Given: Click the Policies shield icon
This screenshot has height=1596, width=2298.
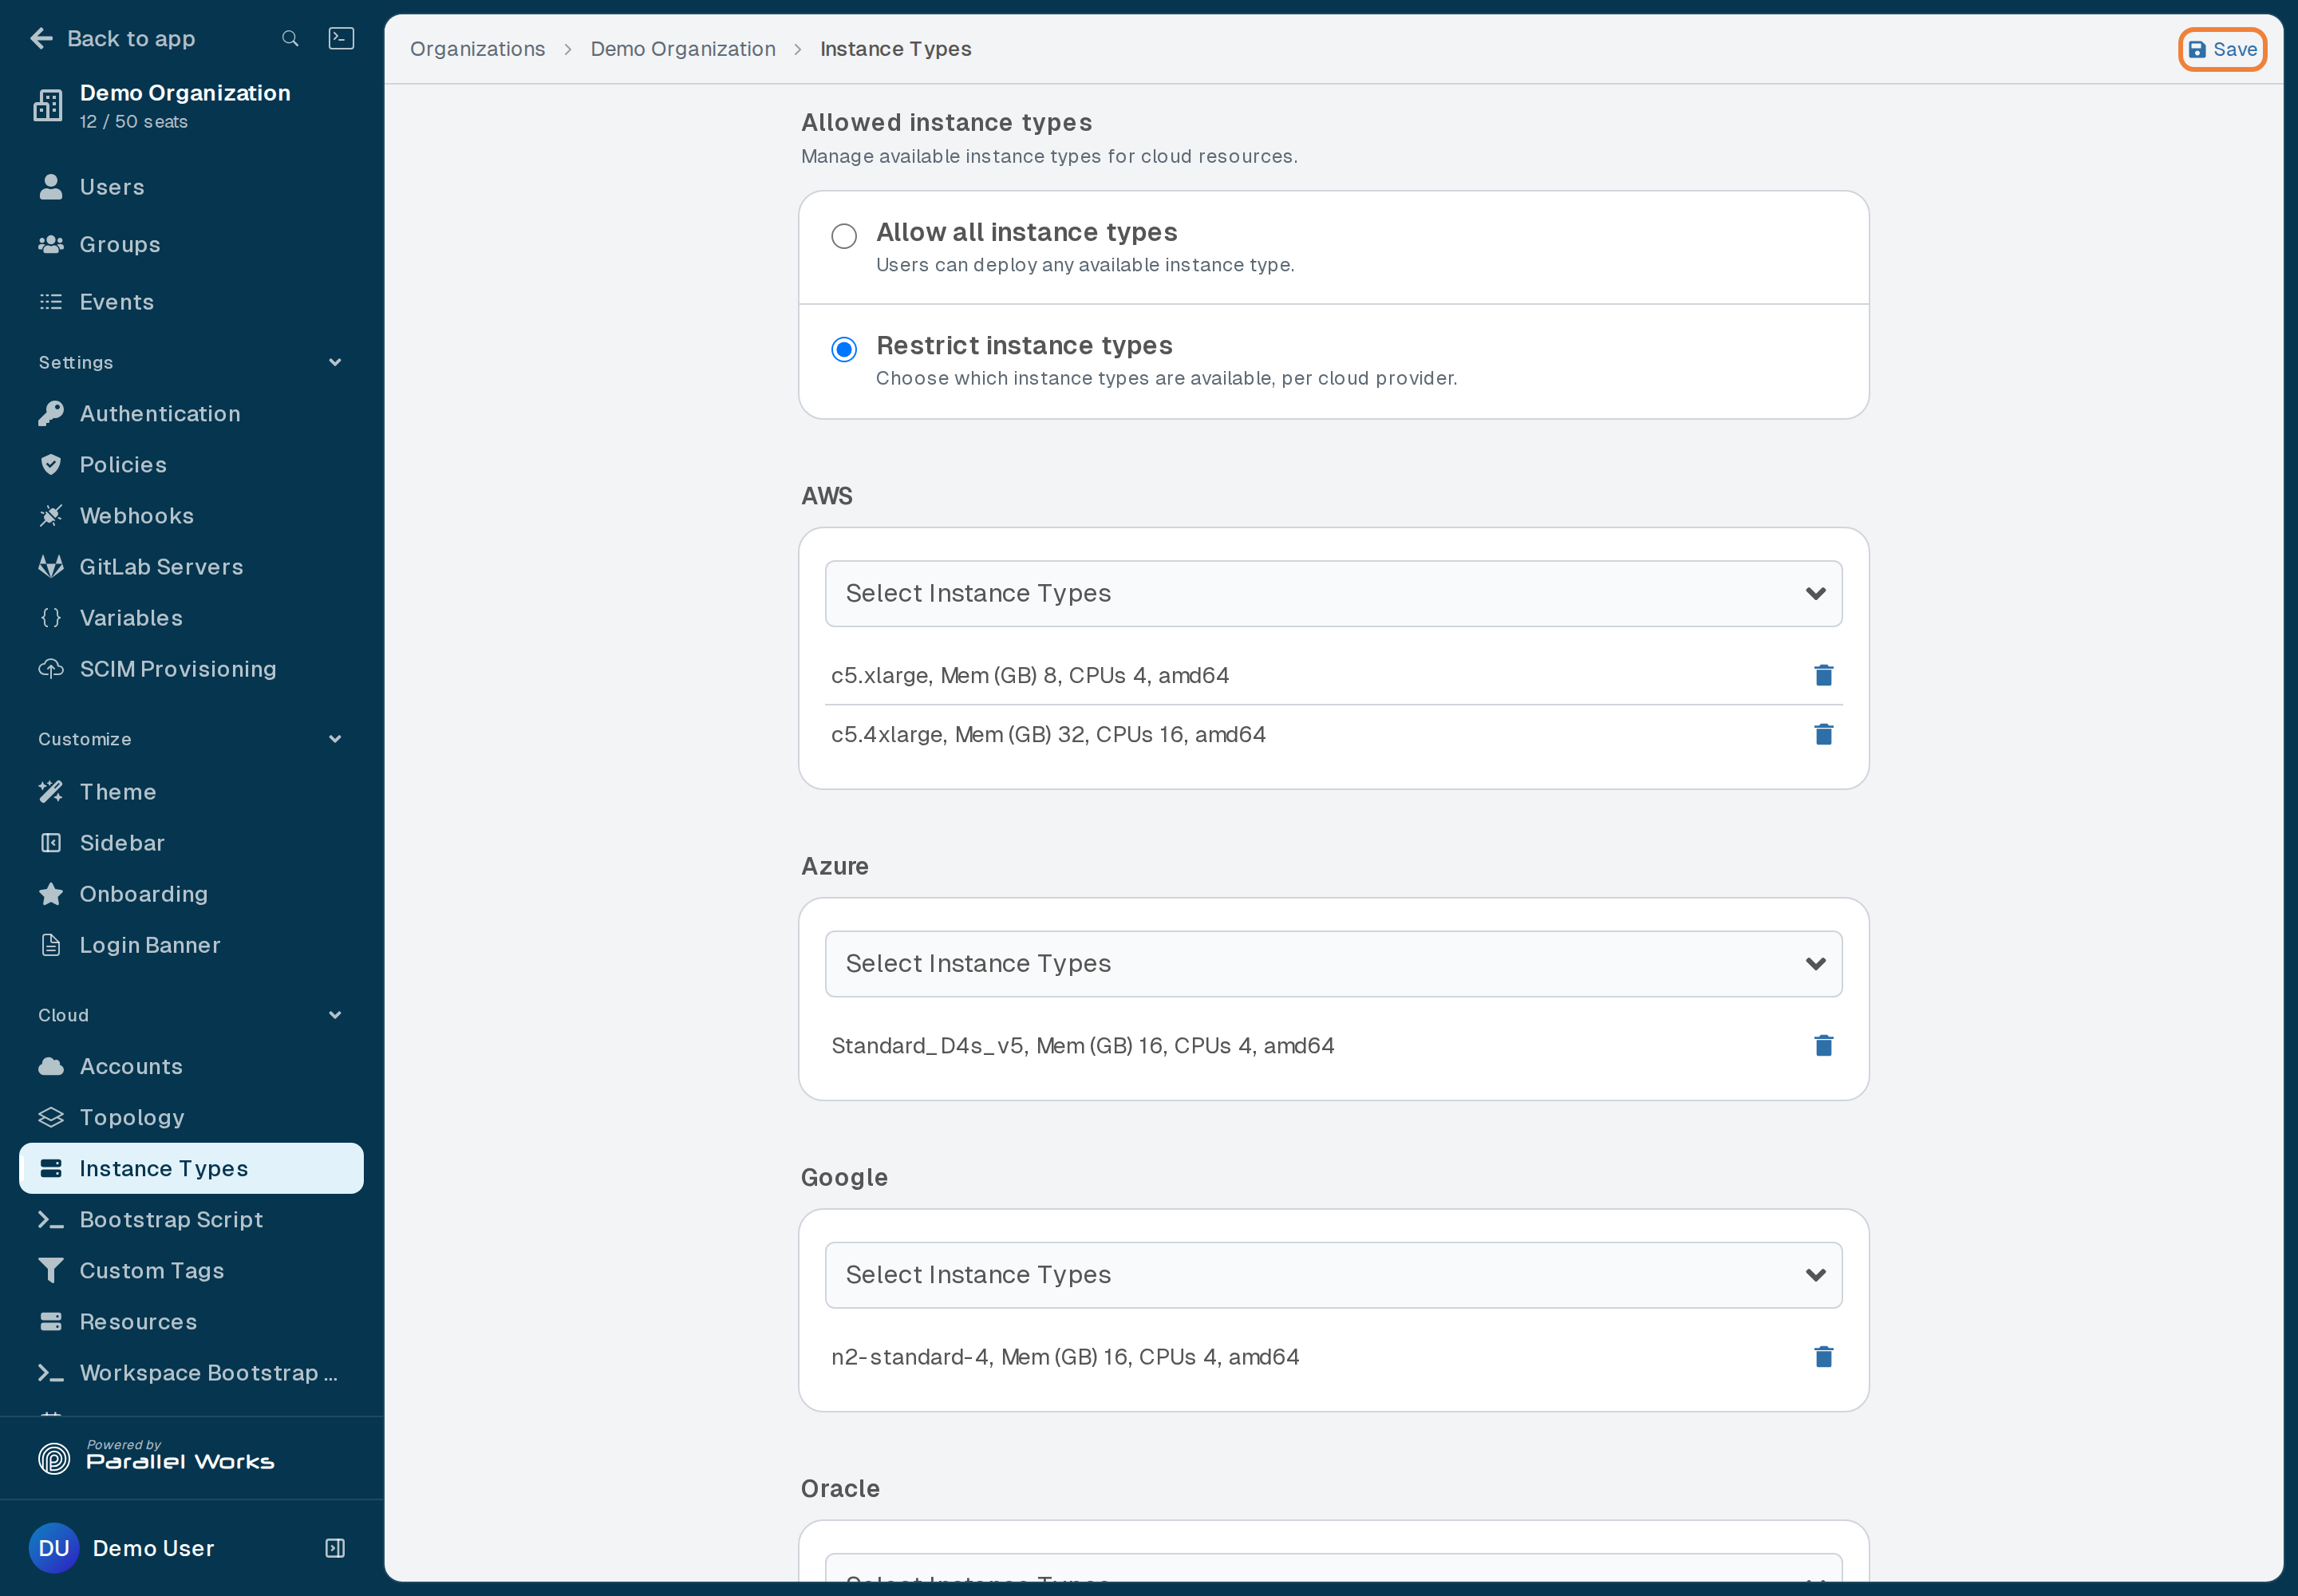Looking at the screenshot, I should click(x=51, y=464).
